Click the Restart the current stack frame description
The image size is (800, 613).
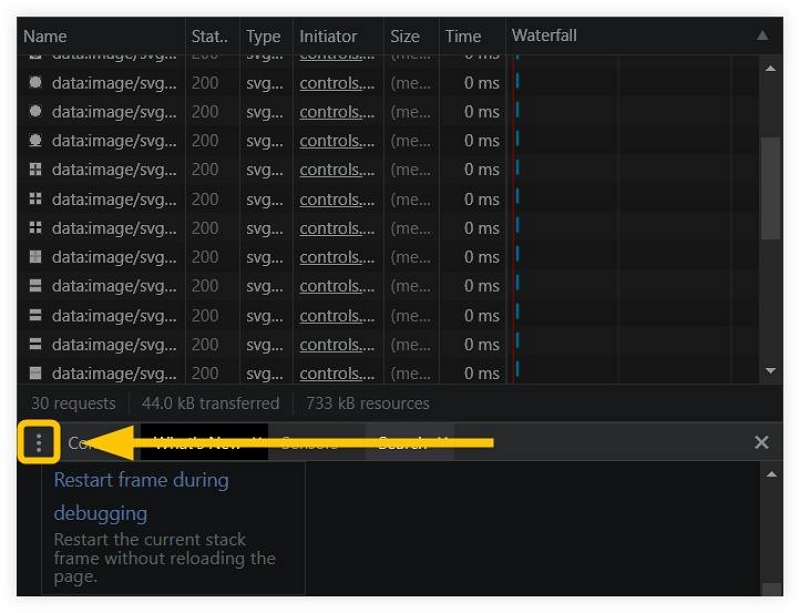tap(164, 558)
